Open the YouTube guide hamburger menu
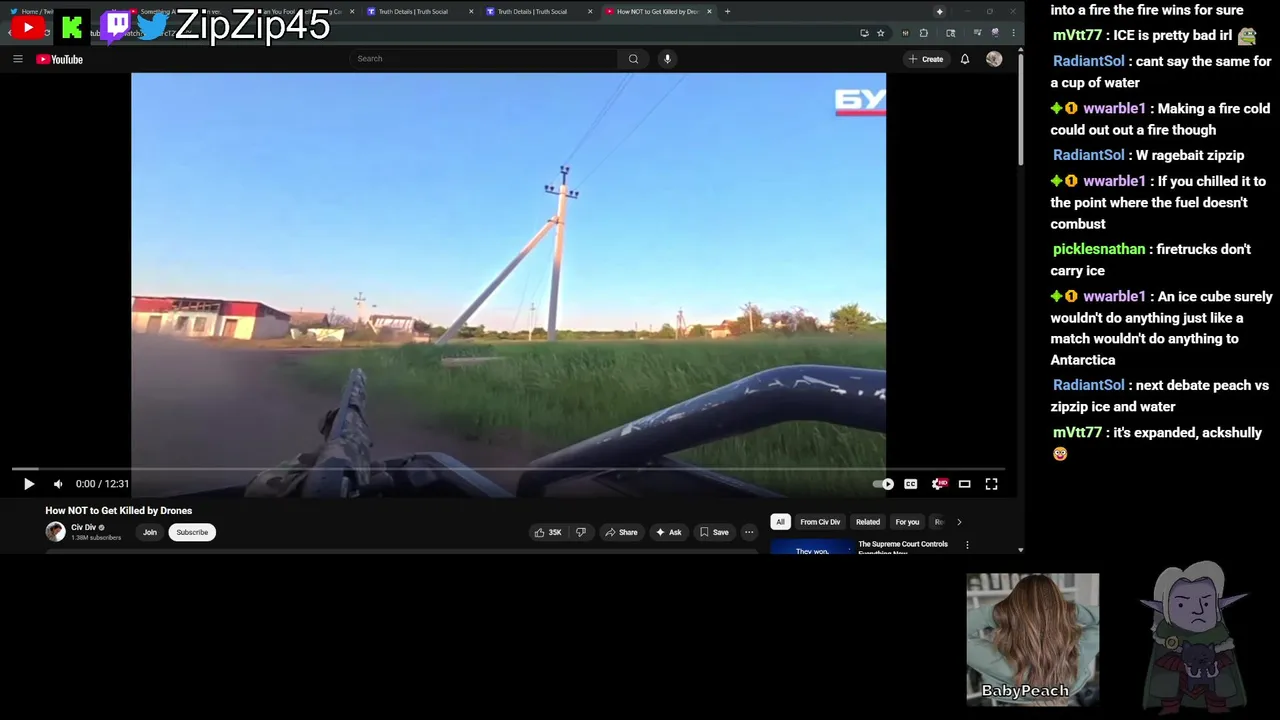The height and width of the screenshot is (720, 1280). [17, 59]
